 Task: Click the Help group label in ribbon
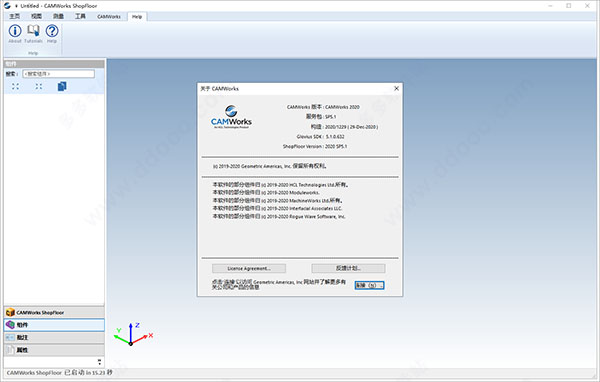coord(33,53)
